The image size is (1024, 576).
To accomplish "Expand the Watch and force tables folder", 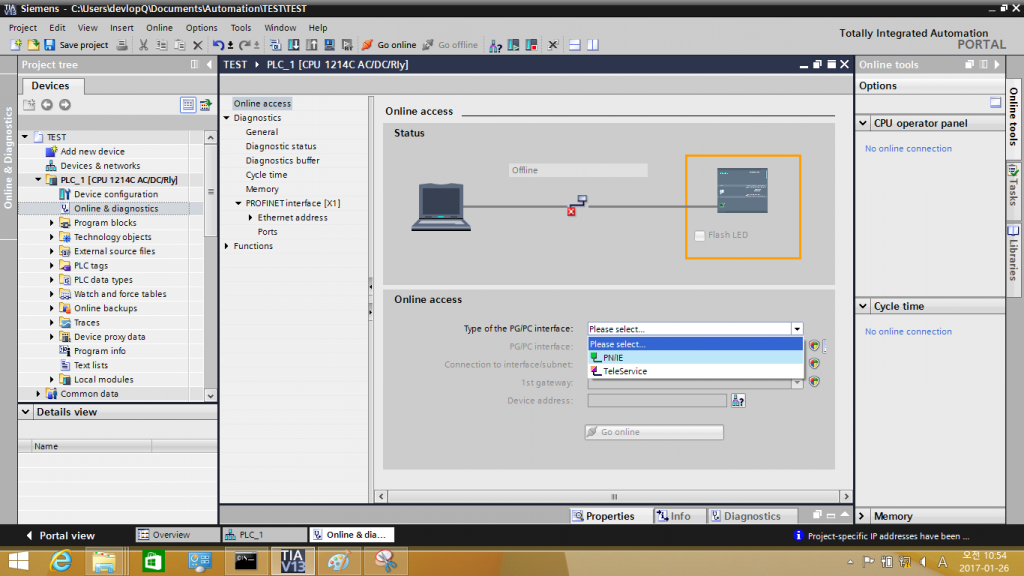I will pyautogui.click(x=52, y=294).
